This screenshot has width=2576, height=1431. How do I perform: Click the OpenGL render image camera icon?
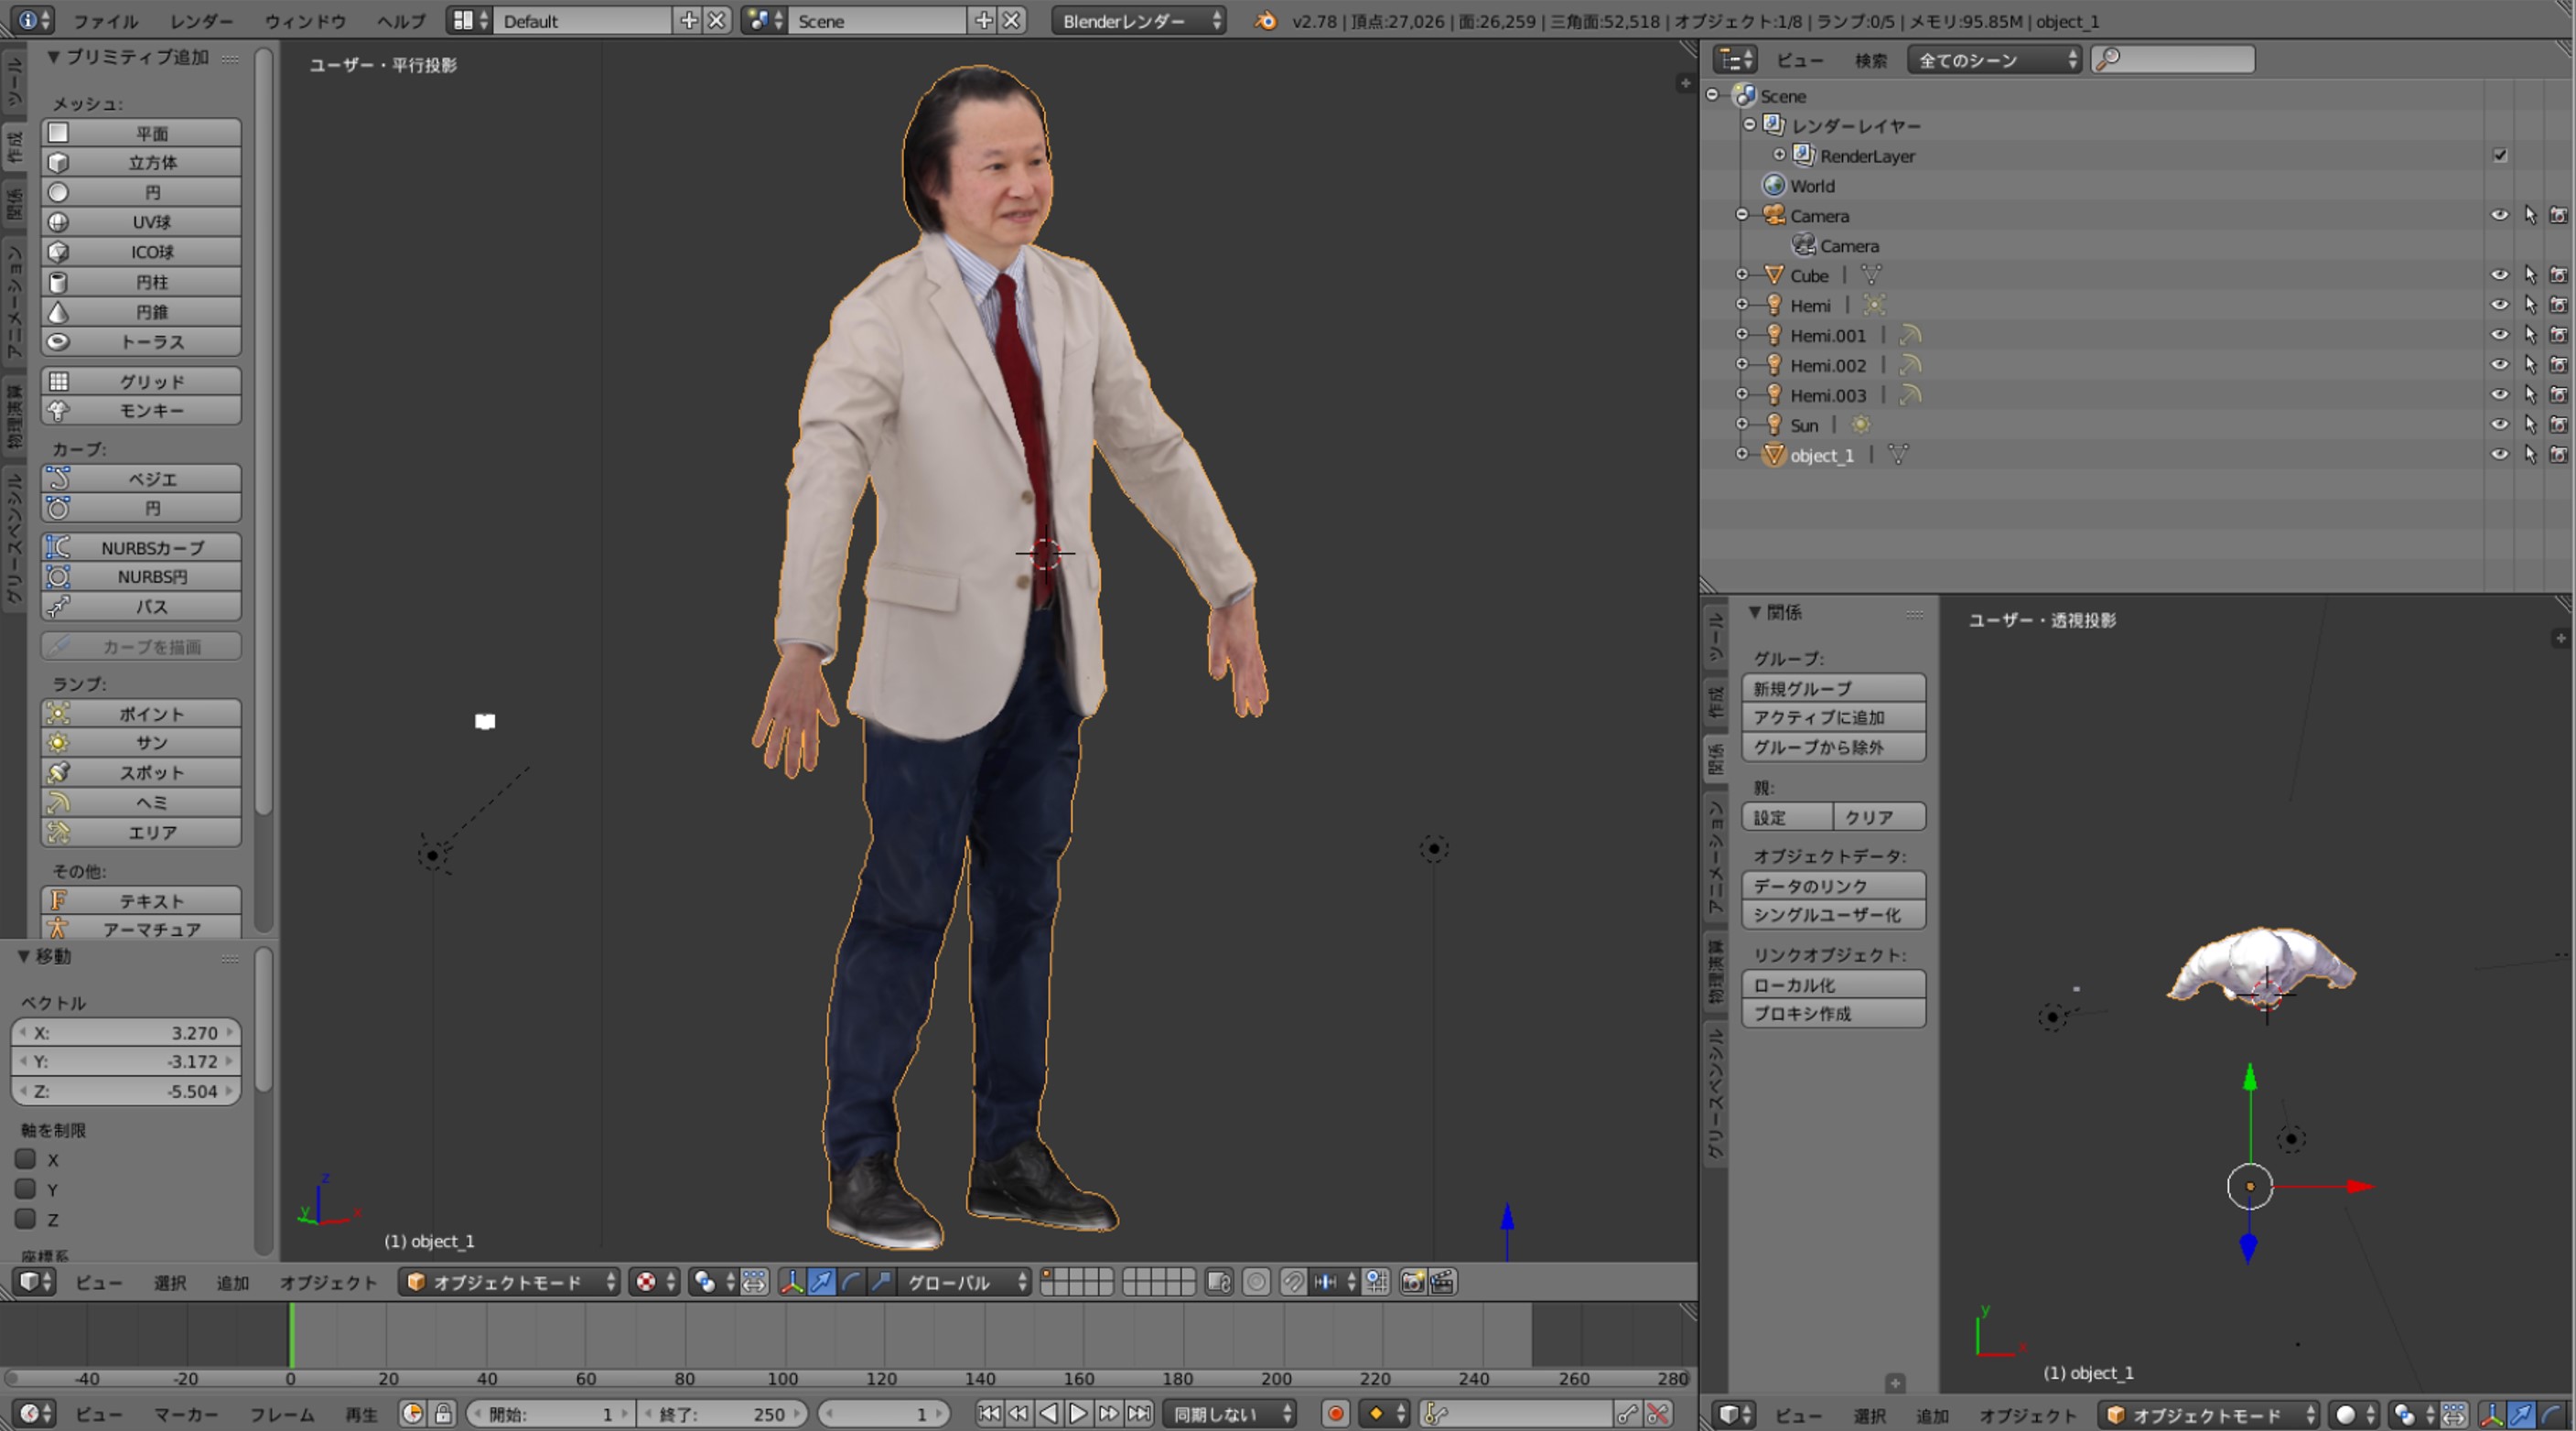click(x=1412, y=1282)
